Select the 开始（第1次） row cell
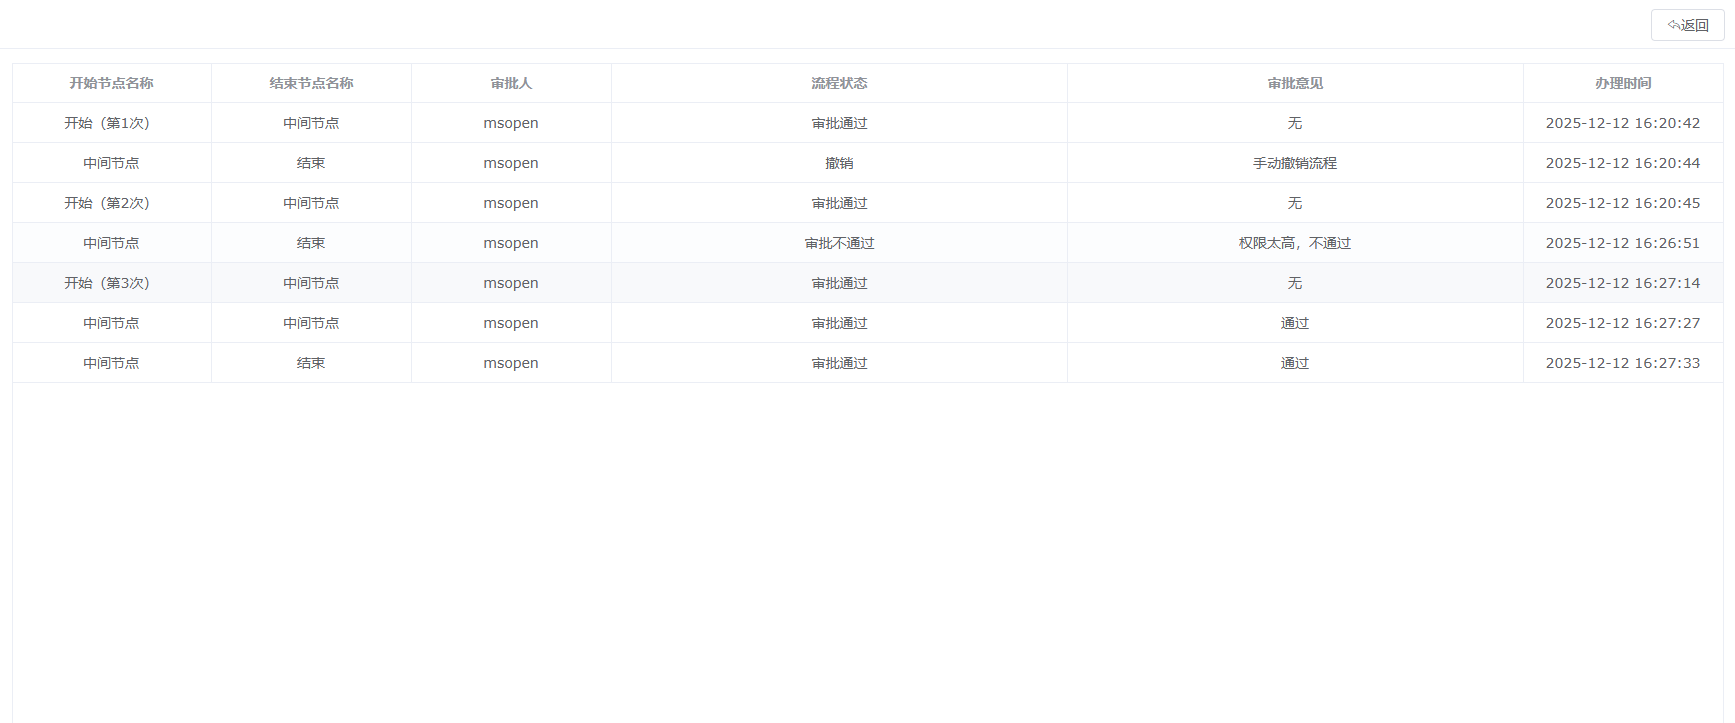 (107, 123)
